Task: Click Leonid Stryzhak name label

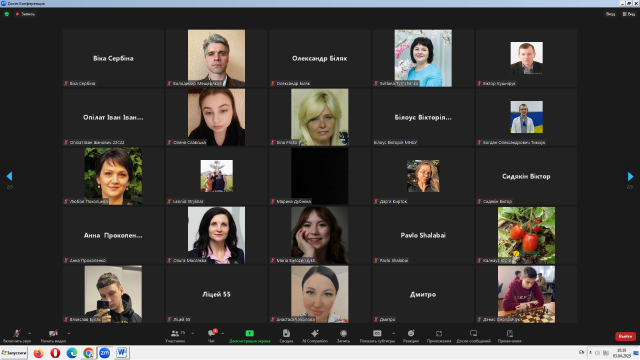Action: click(188, 201)
